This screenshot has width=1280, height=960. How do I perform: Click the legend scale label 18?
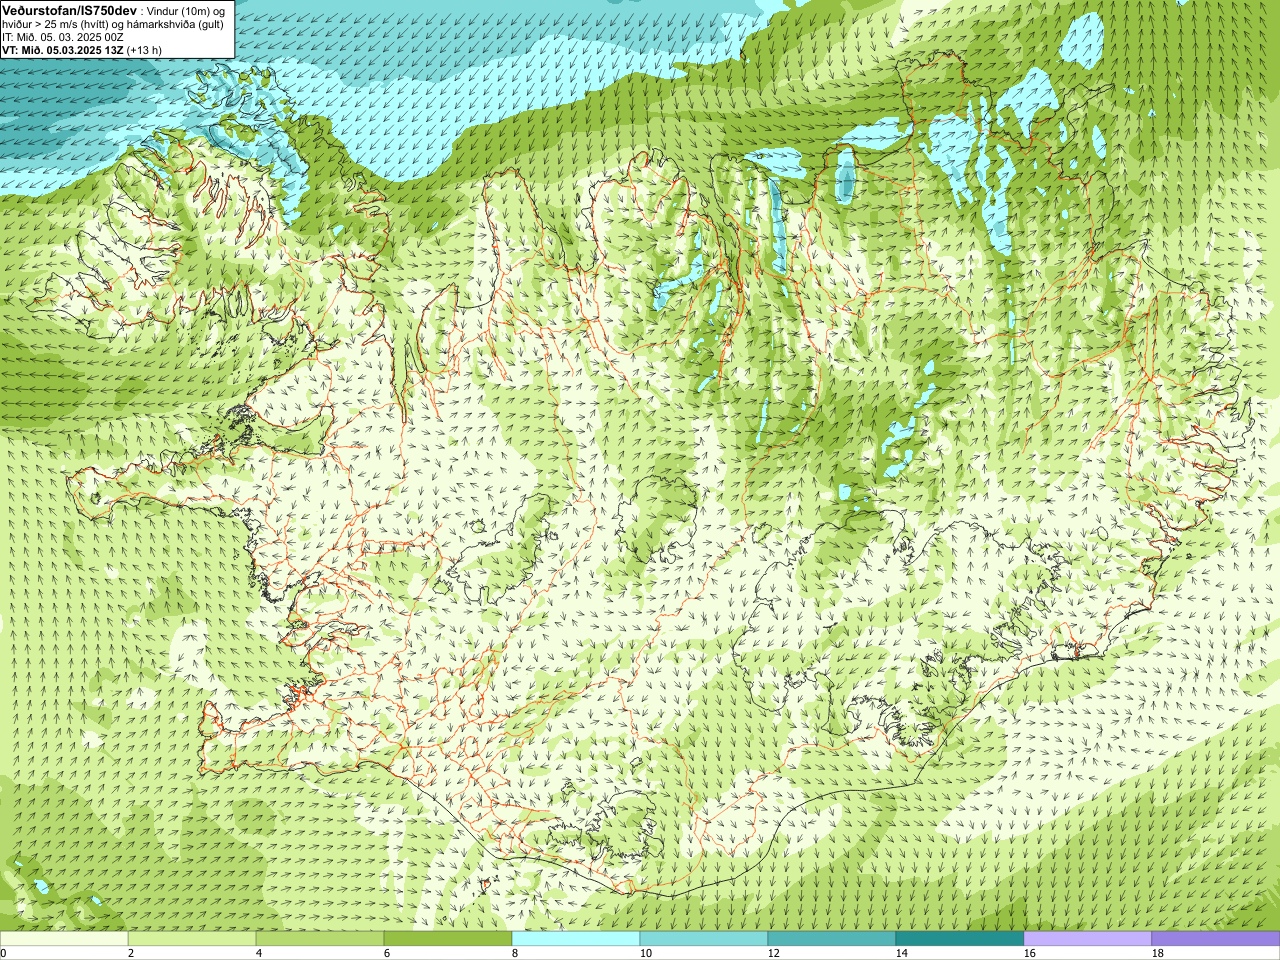(1158, 953)
